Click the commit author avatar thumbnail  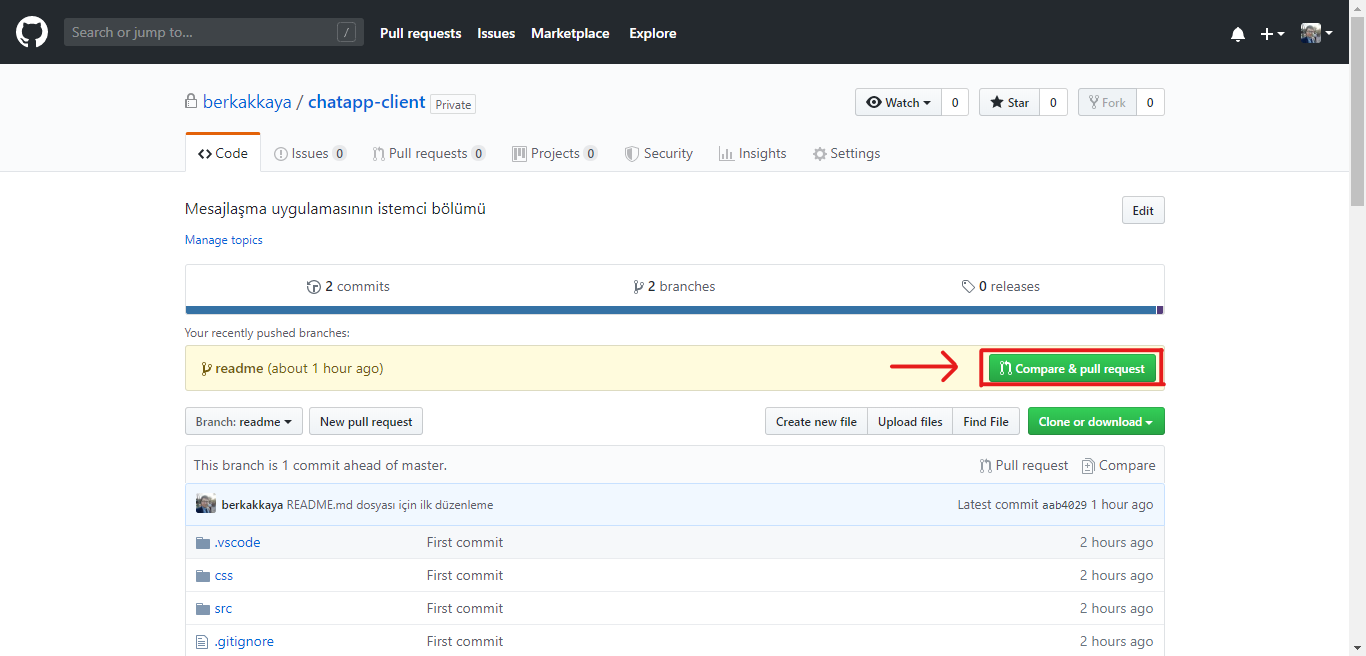tap(206, 504)
